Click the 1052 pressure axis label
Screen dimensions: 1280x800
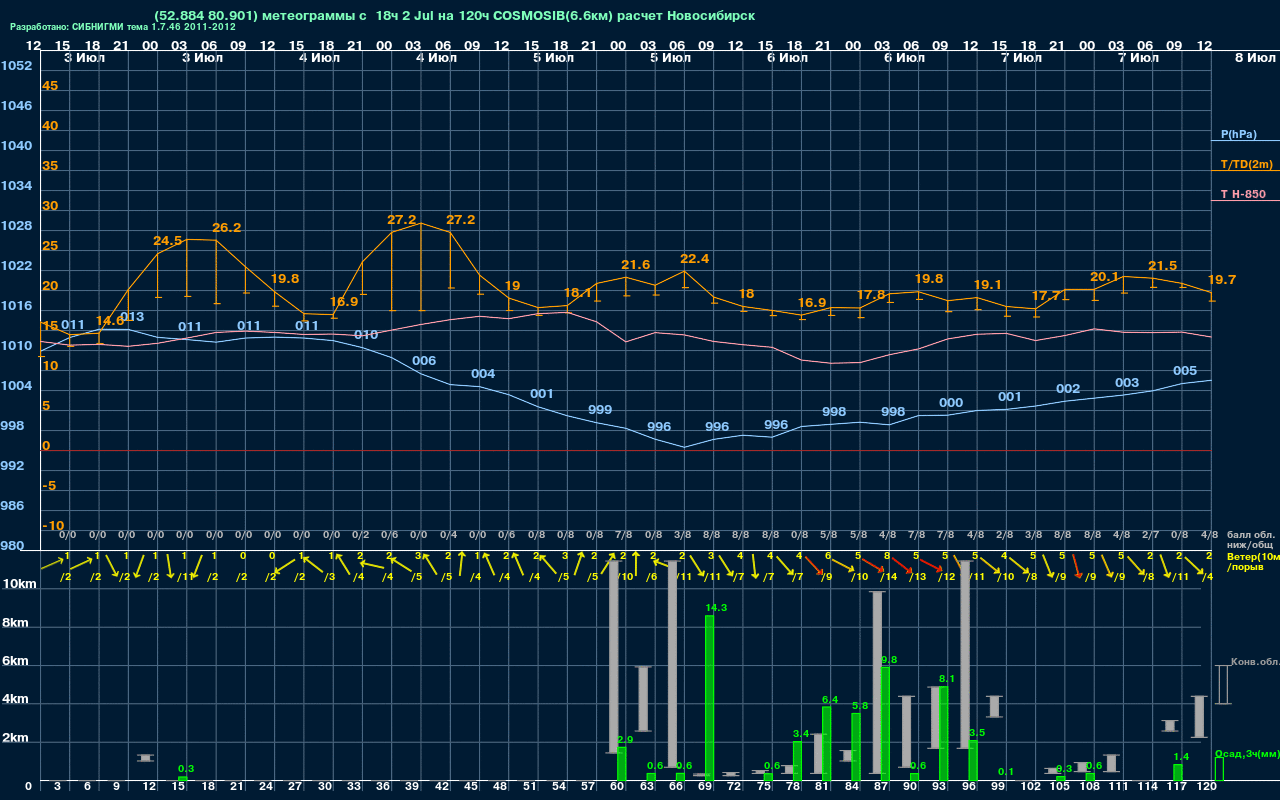click(16, 66)
